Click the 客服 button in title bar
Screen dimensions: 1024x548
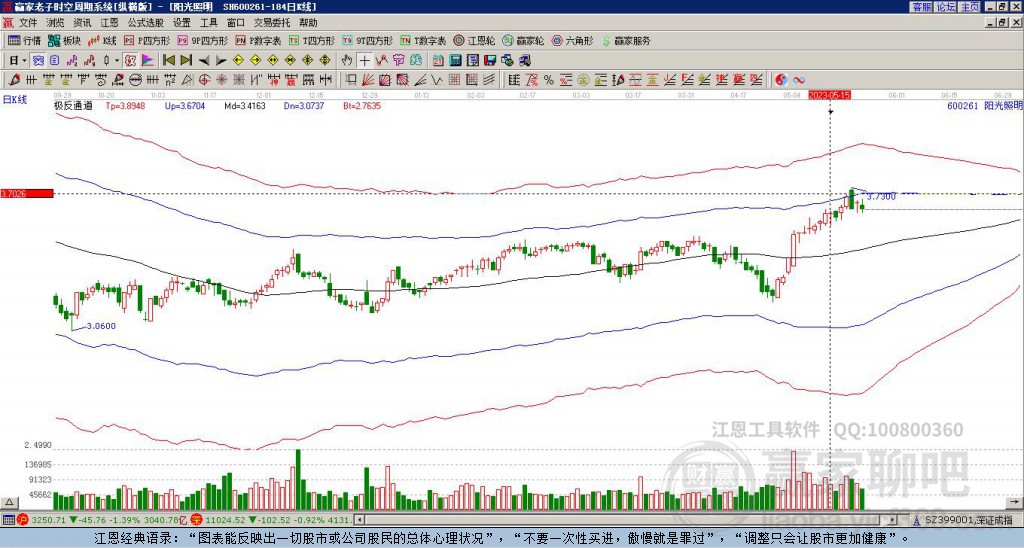pyautogui.click(x=921, y=7)
